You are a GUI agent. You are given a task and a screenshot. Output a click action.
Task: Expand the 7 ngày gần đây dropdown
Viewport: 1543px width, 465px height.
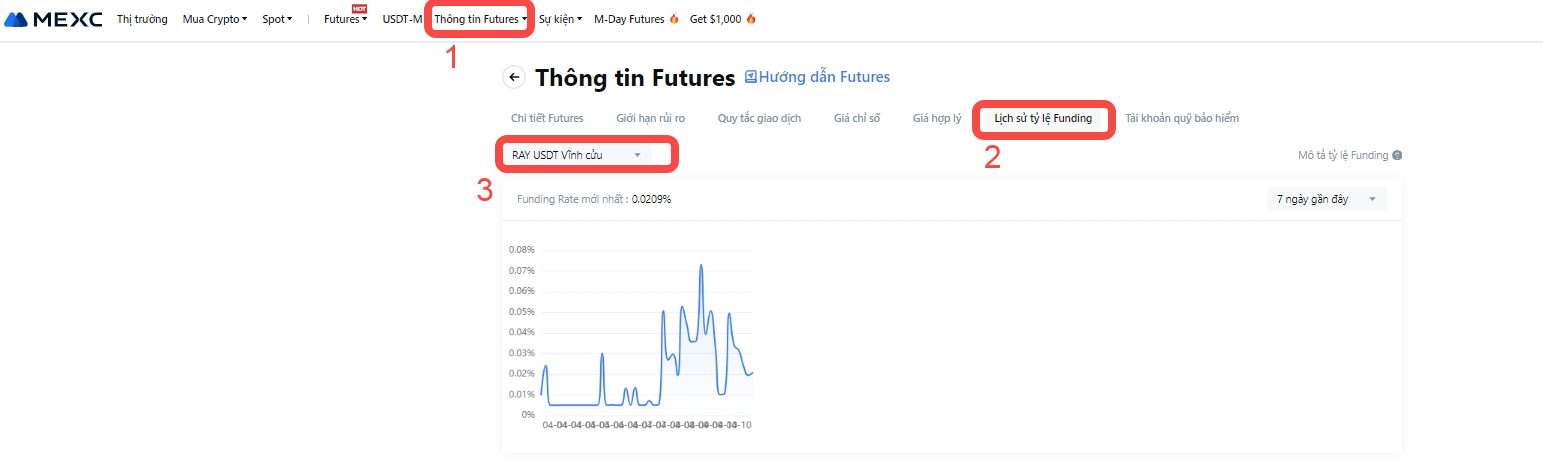pos(1325,199)
